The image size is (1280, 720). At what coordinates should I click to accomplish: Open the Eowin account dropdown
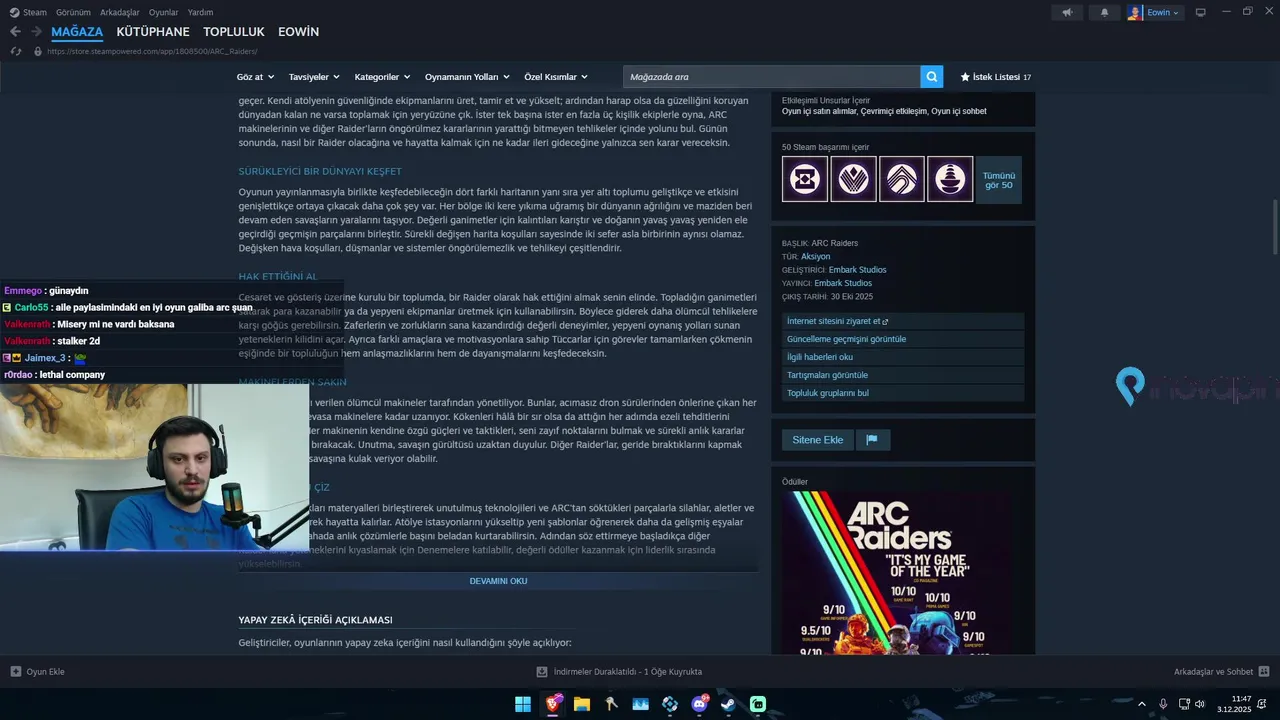tap(1164, 12)
